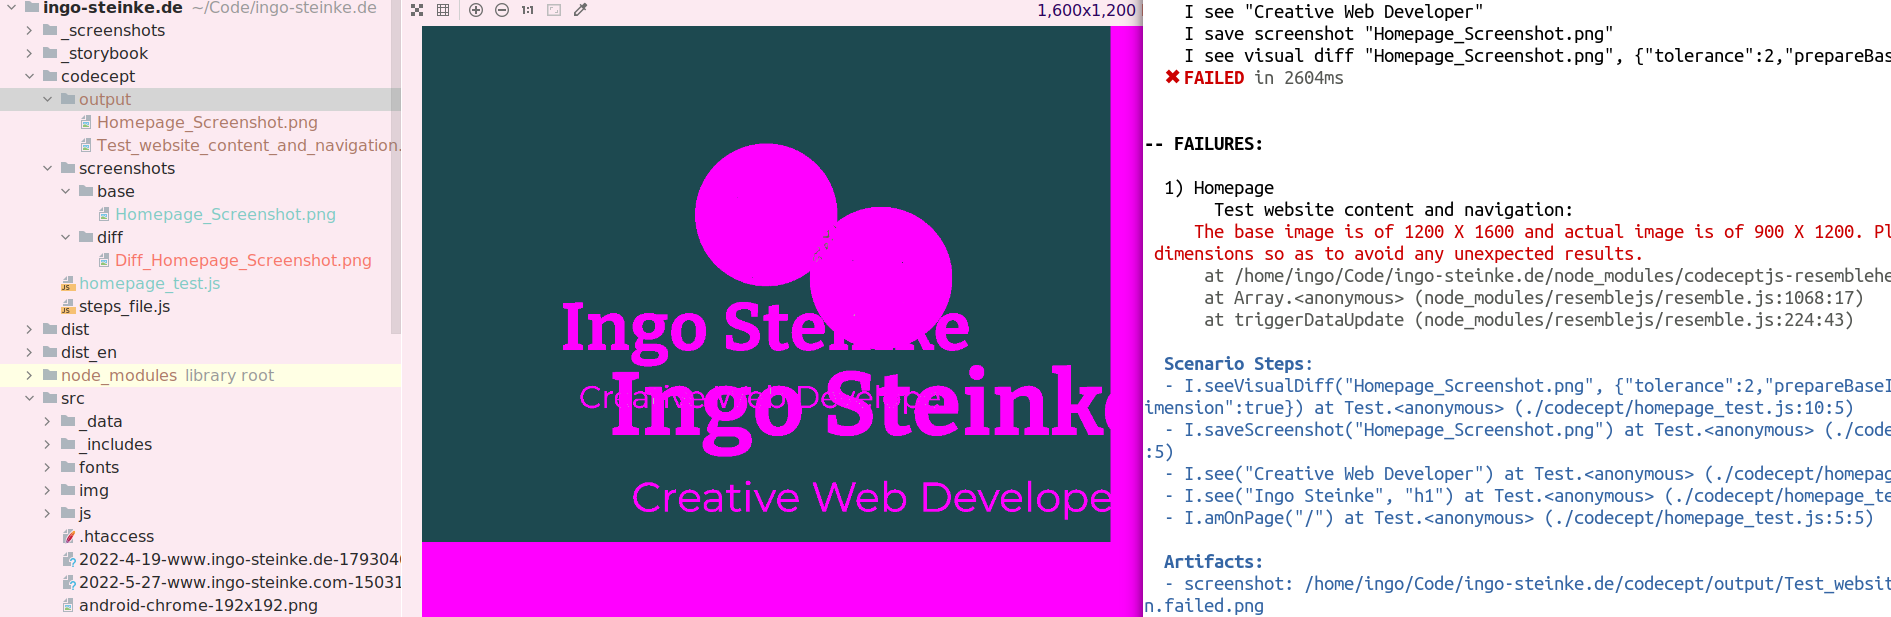Screen dimensions: 1891x617
Task: Select the 2022-5-27-www.ingo-steinke.com file
Action: tap(240, 582)
